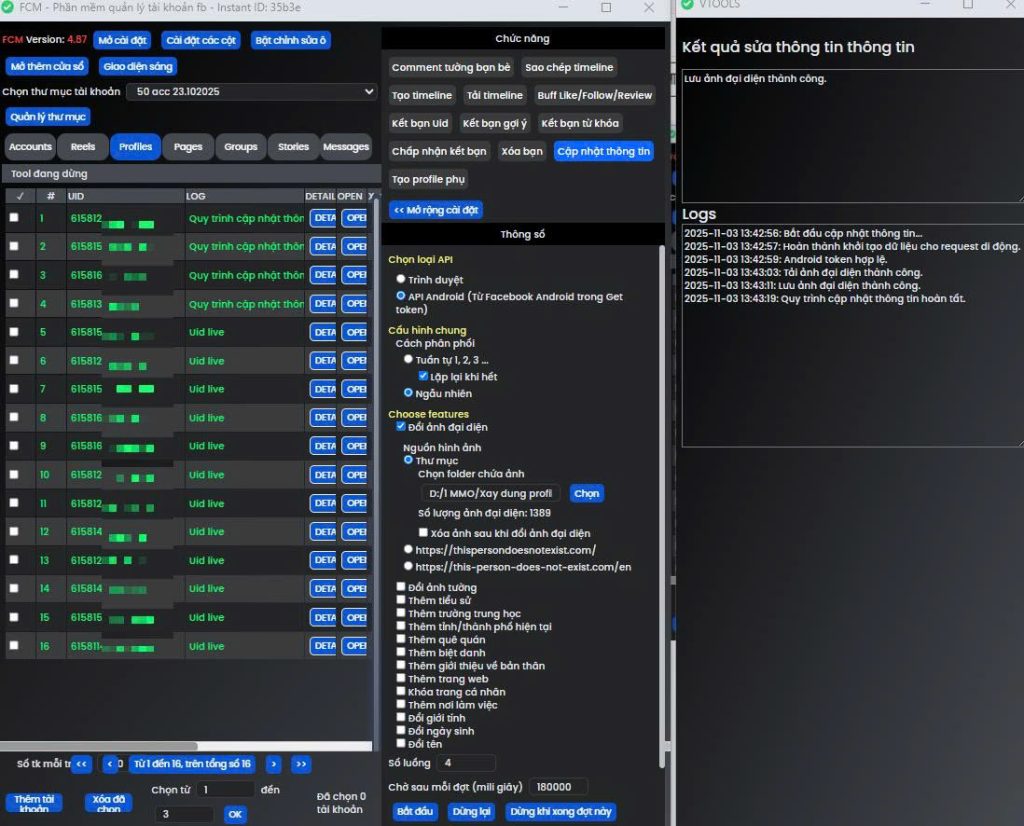Toggle Xóa ảnh sau khi đổi ảnh đại diện
This screenshot has width=1024, height=826.
click(x=424, y=533)
